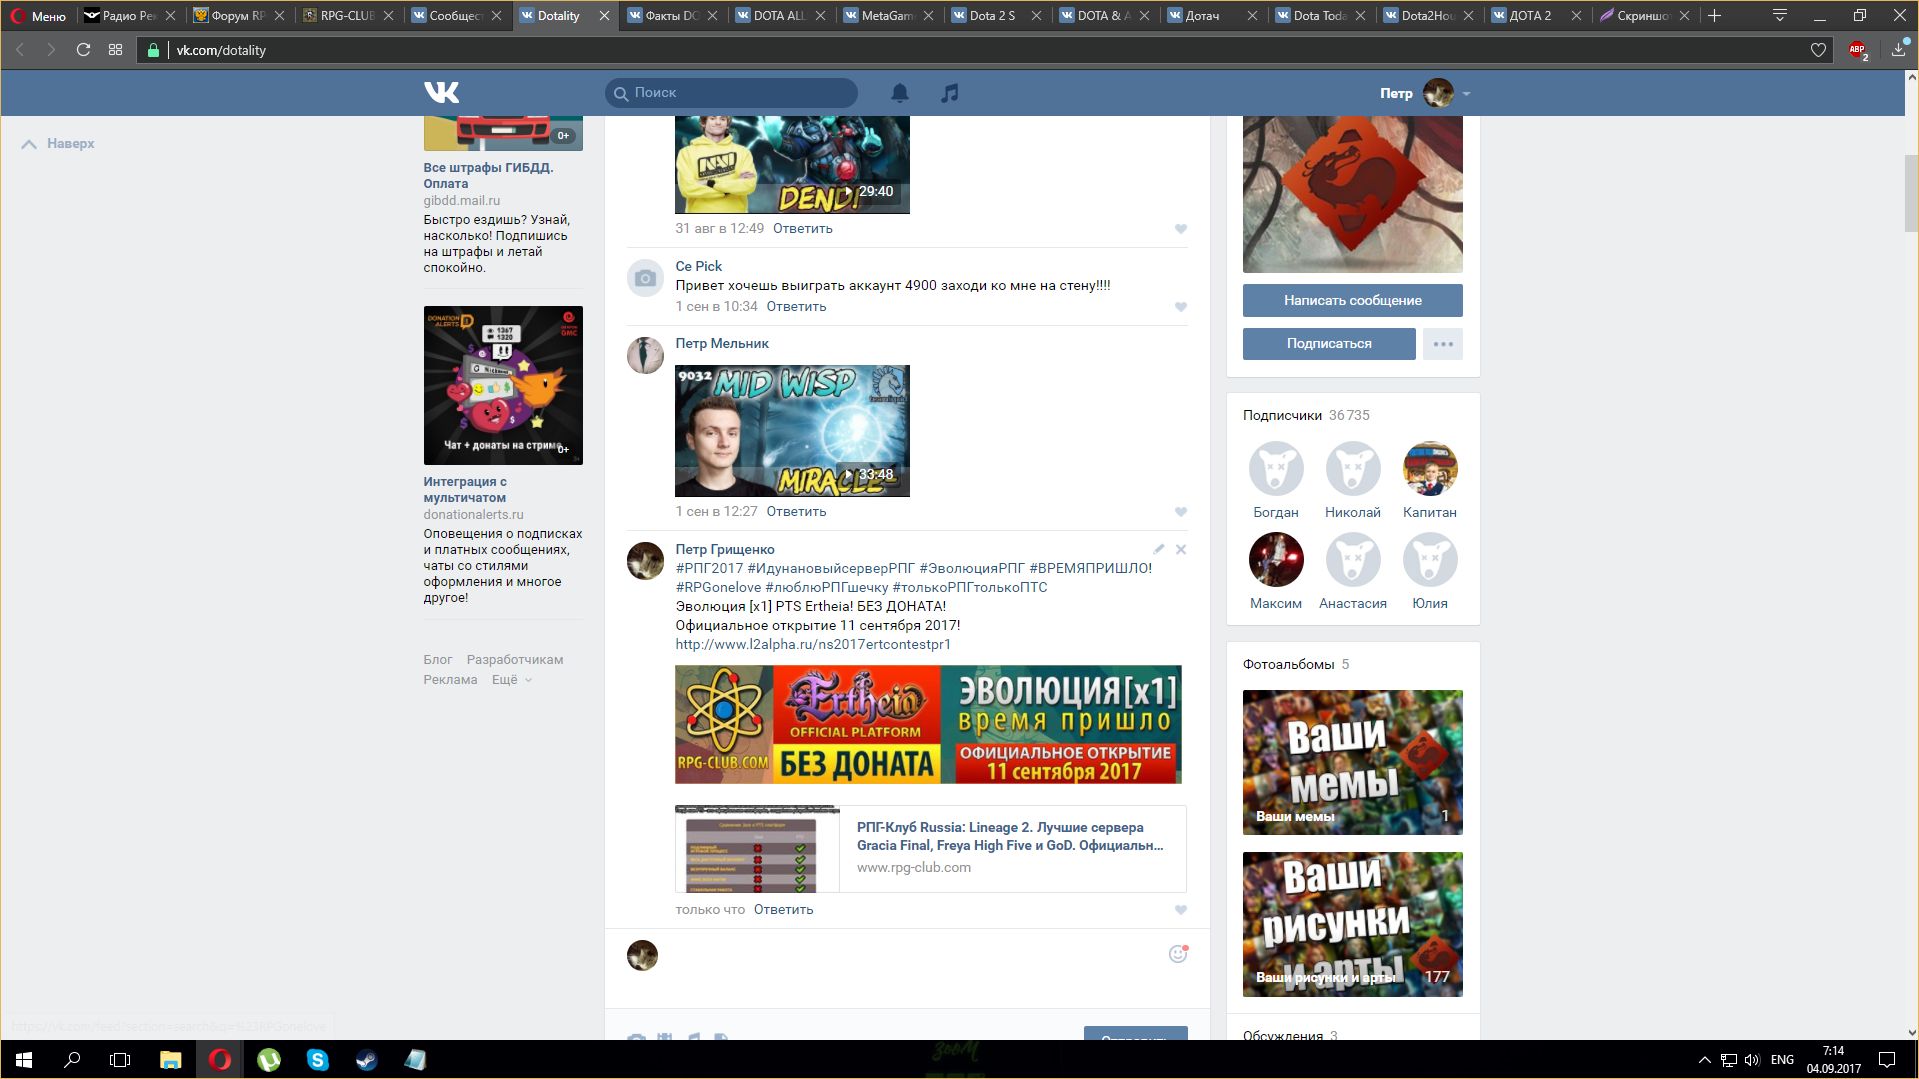The height and width of the screenshot is (1079, 1919).
Task: Switch input language ENG
Action: point(1782,1060)
